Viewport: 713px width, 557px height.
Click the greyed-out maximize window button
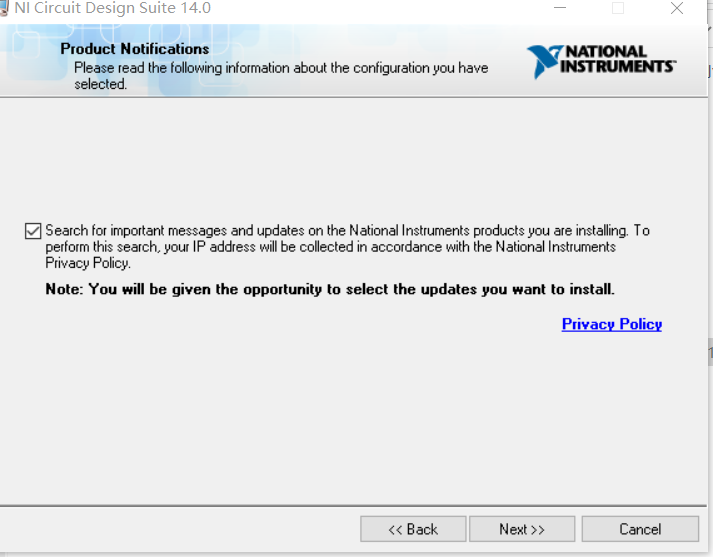[617, 8]
